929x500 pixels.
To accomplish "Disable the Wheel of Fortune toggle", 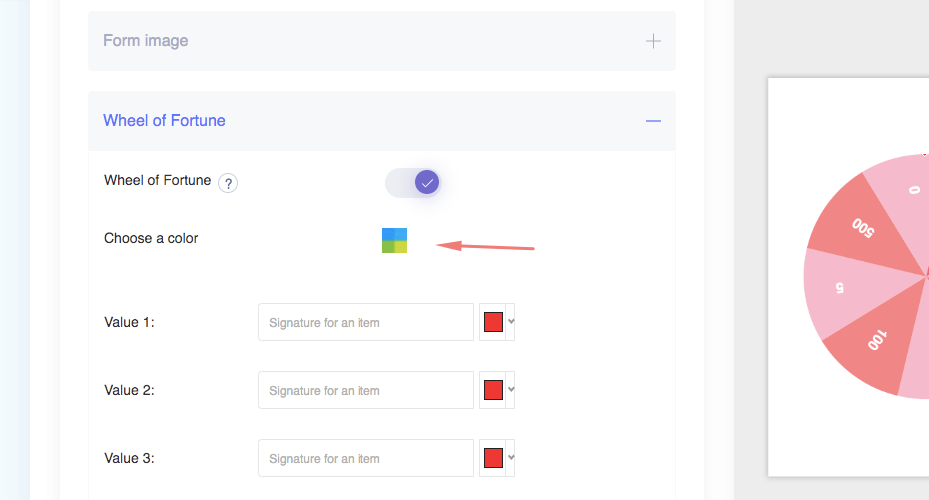I will [x=412, y=182].
